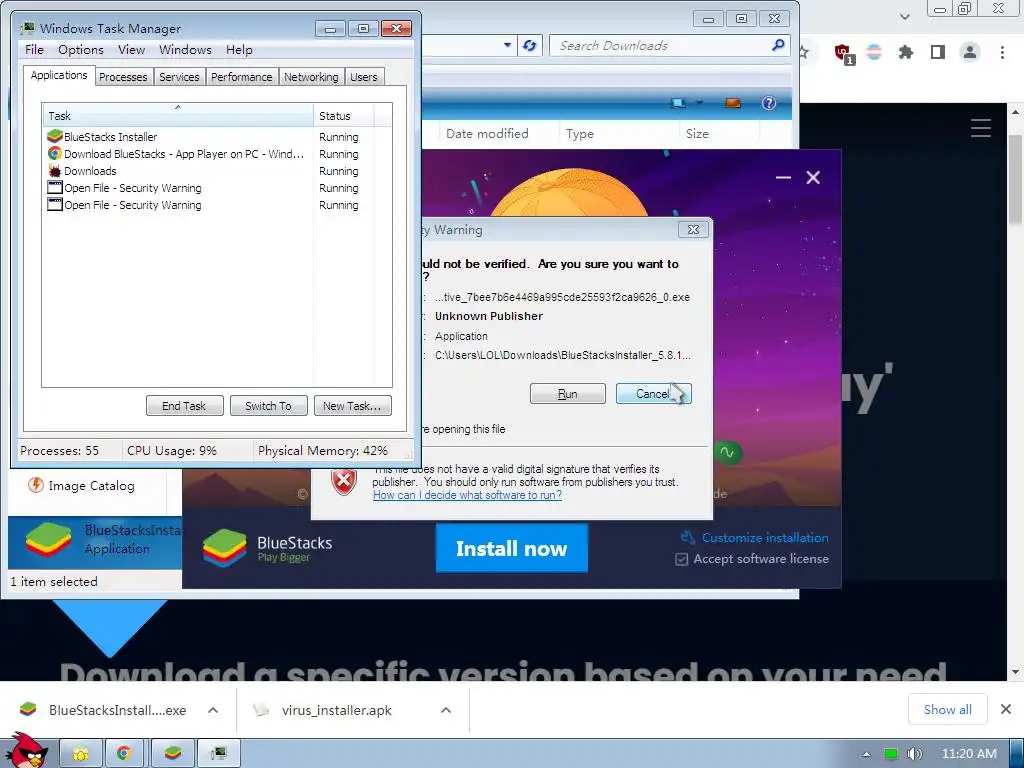
Task: Click the uBlock shield extension icon
Action: [843, 53]
